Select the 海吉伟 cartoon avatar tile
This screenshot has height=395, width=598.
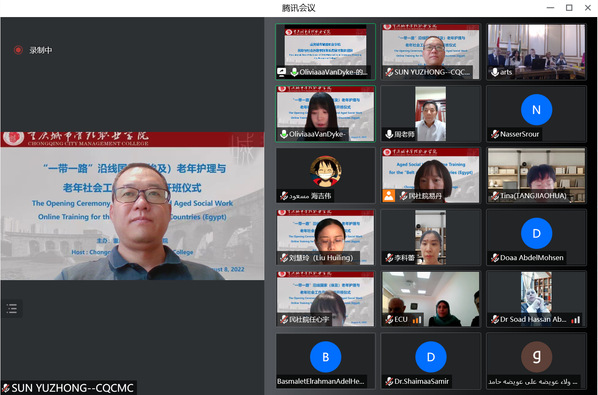click(x=325, y=175)
